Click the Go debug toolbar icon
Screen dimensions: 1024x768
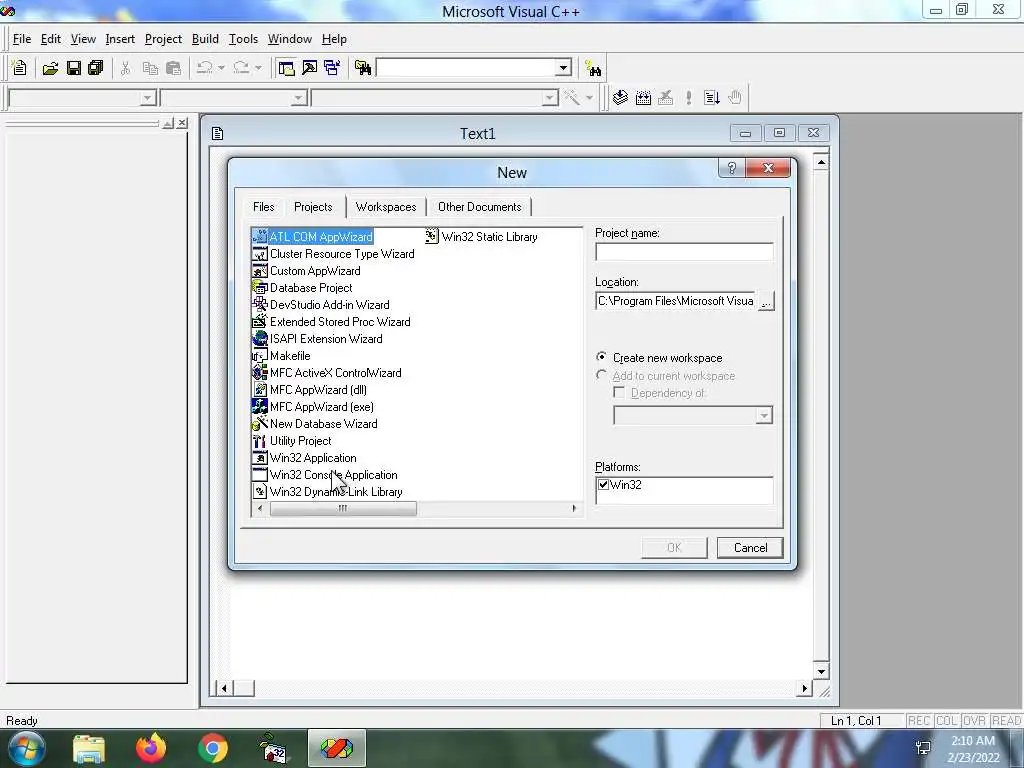coord(712,98)
